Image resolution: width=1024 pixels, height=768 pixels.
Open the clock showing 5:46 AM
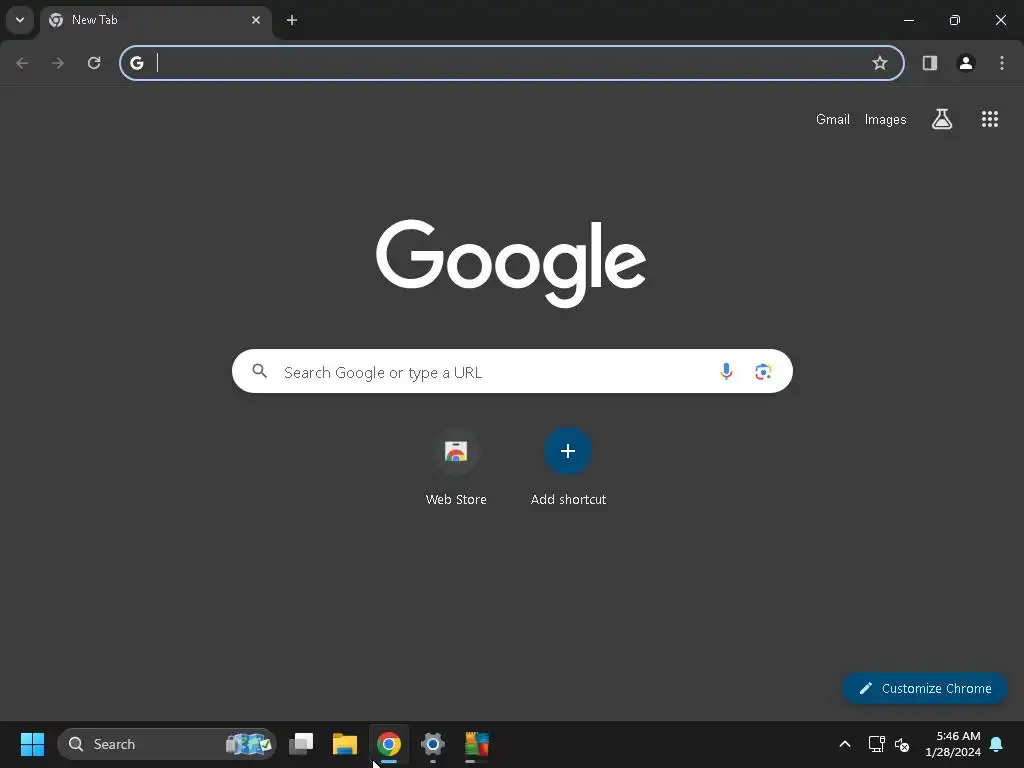(953, 744)
